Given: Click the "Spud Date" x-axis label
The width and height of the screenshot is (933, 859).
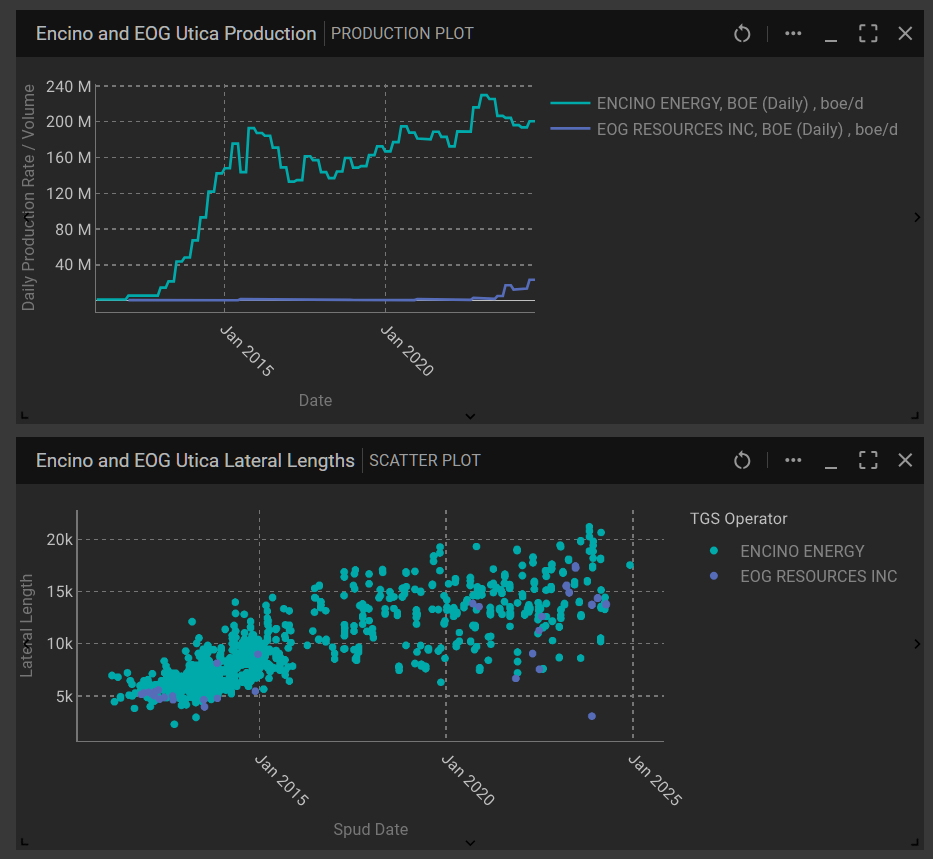Looking at the screenshot, I should pyautogui.click(x=371, y=829).
